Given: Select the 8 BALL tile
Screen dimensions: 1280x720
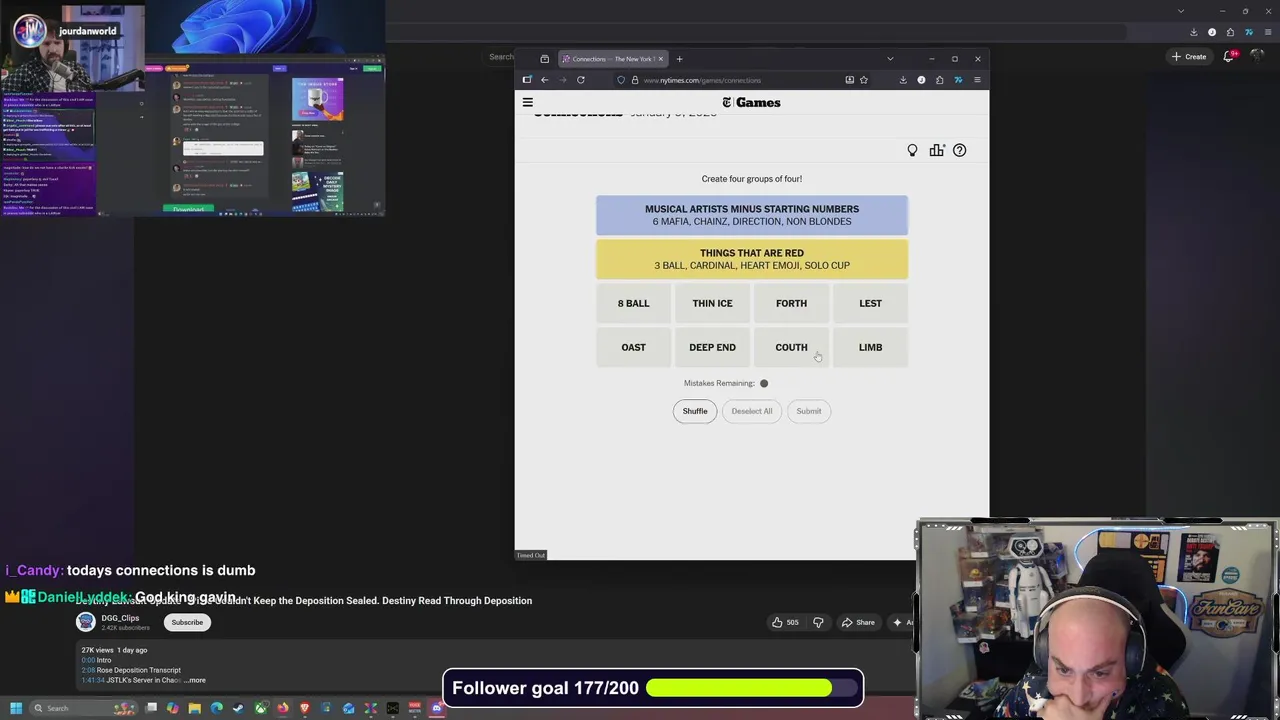Looking at the screenshot, I should click(x=633, y=303).
